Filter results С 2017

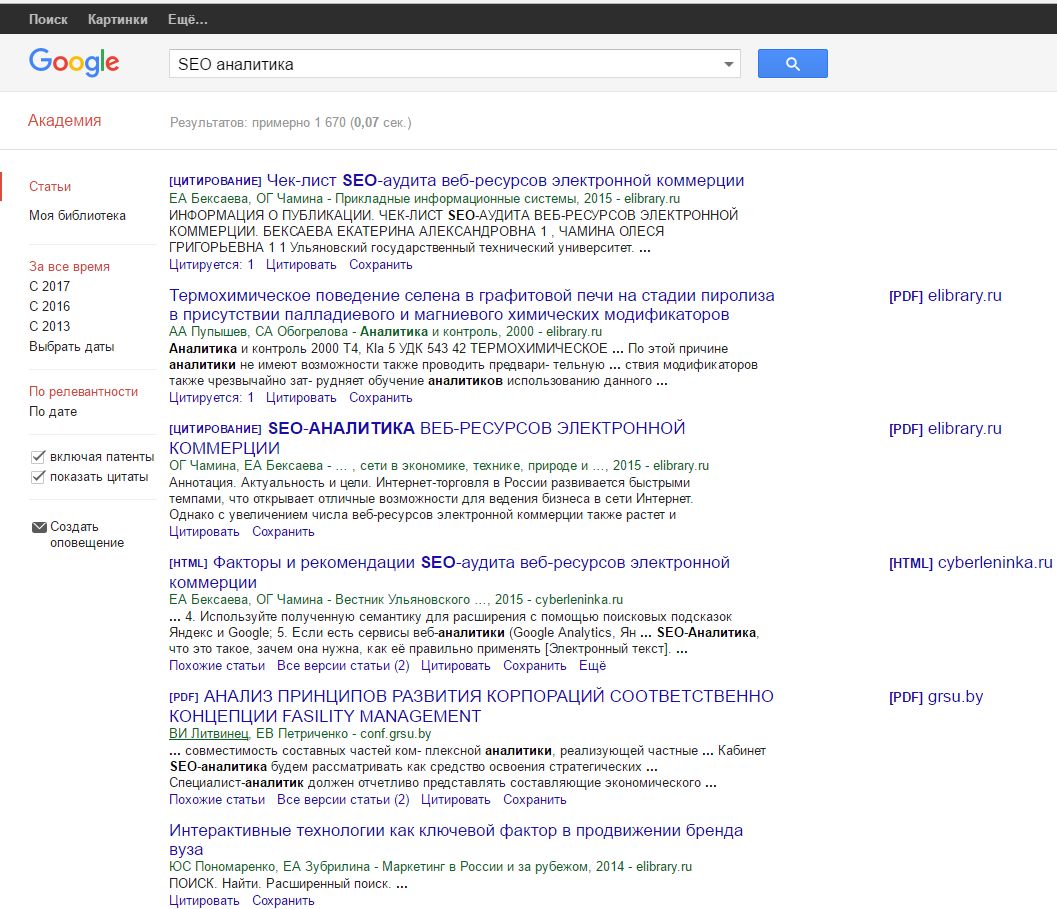click(50, 287)
